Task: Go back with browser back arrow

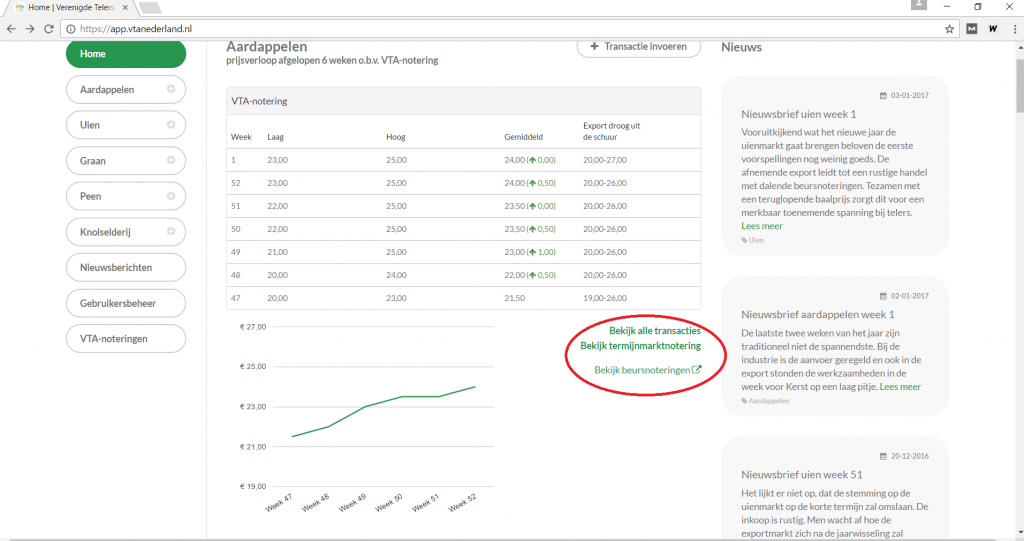Action: pos(11,29)
